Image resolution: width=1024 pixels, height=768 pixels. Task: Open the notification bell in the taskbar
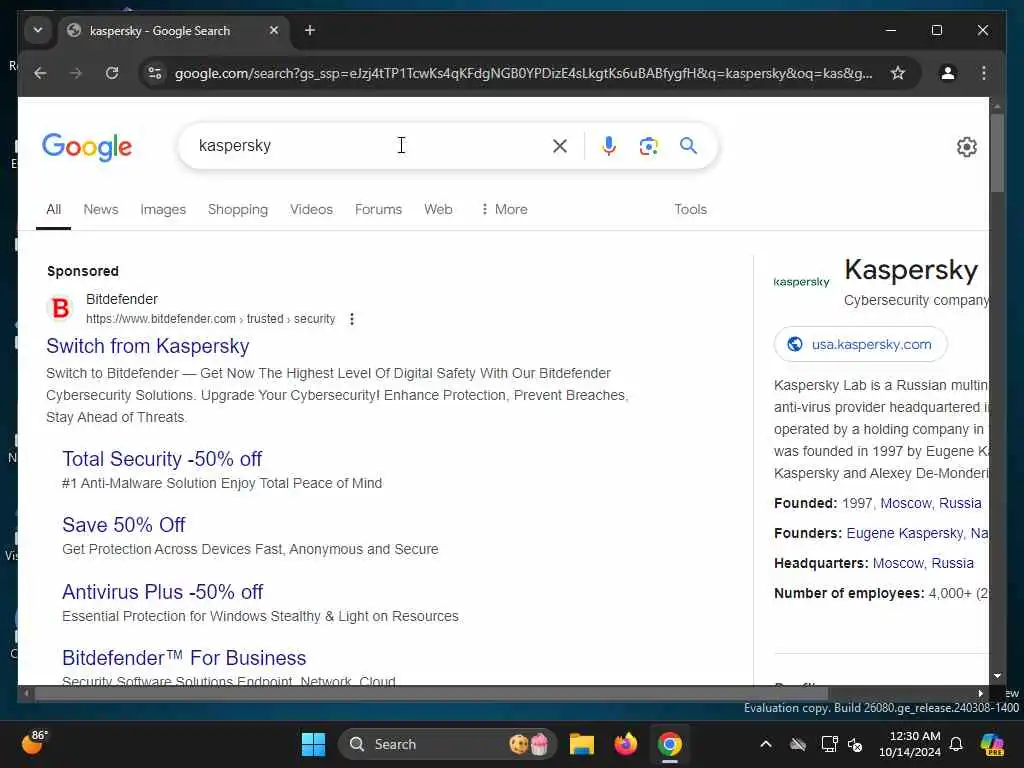coord(956,744)
